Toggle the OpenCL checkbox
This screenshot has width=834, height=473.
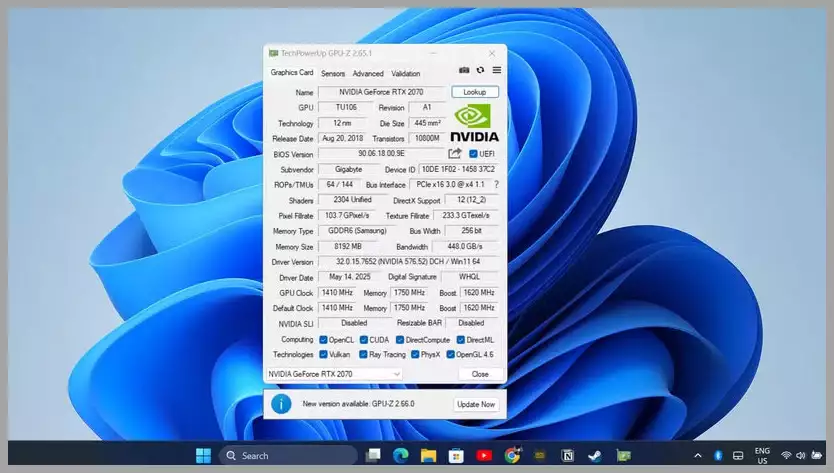click(323, 339)
